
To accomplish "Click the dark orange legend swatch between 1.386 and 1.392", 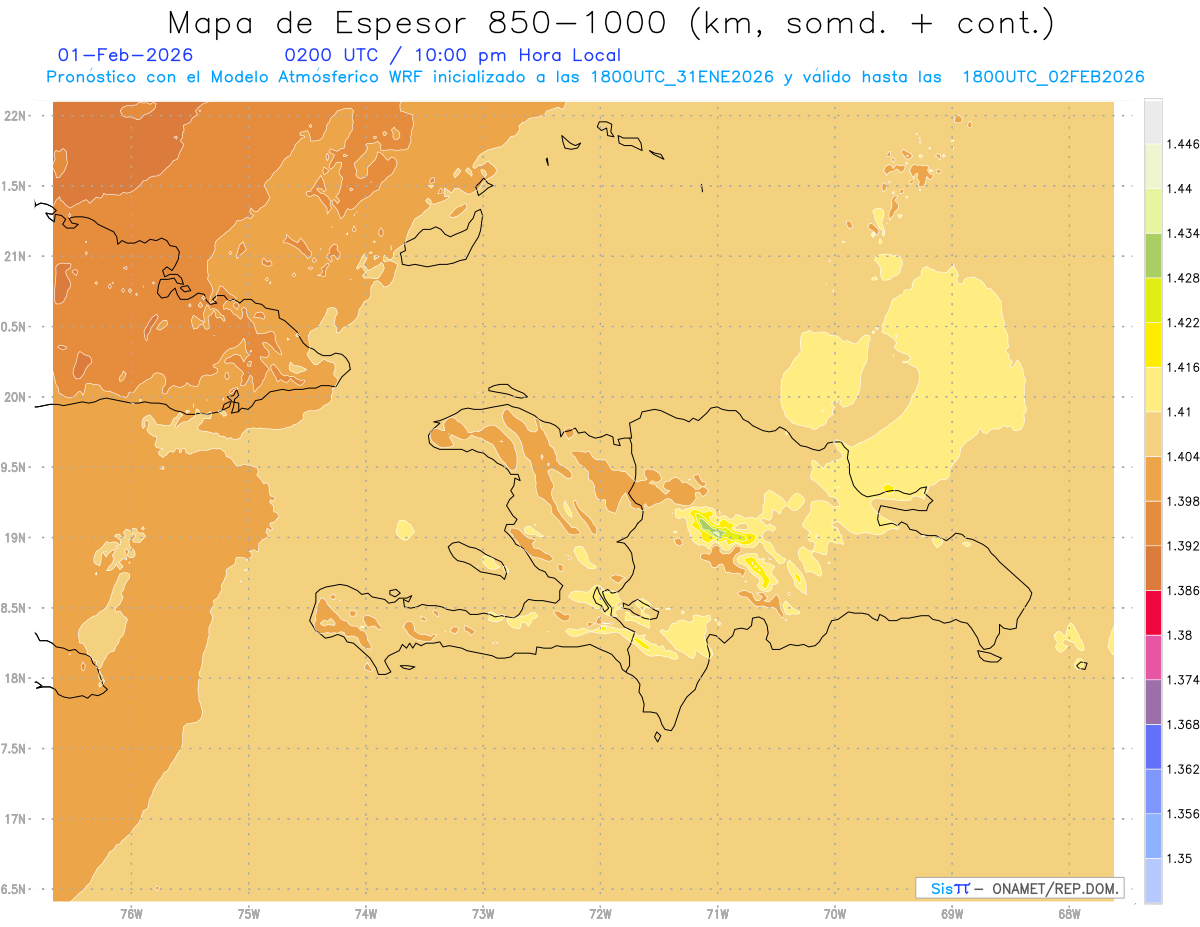I will coord(1153,568).
